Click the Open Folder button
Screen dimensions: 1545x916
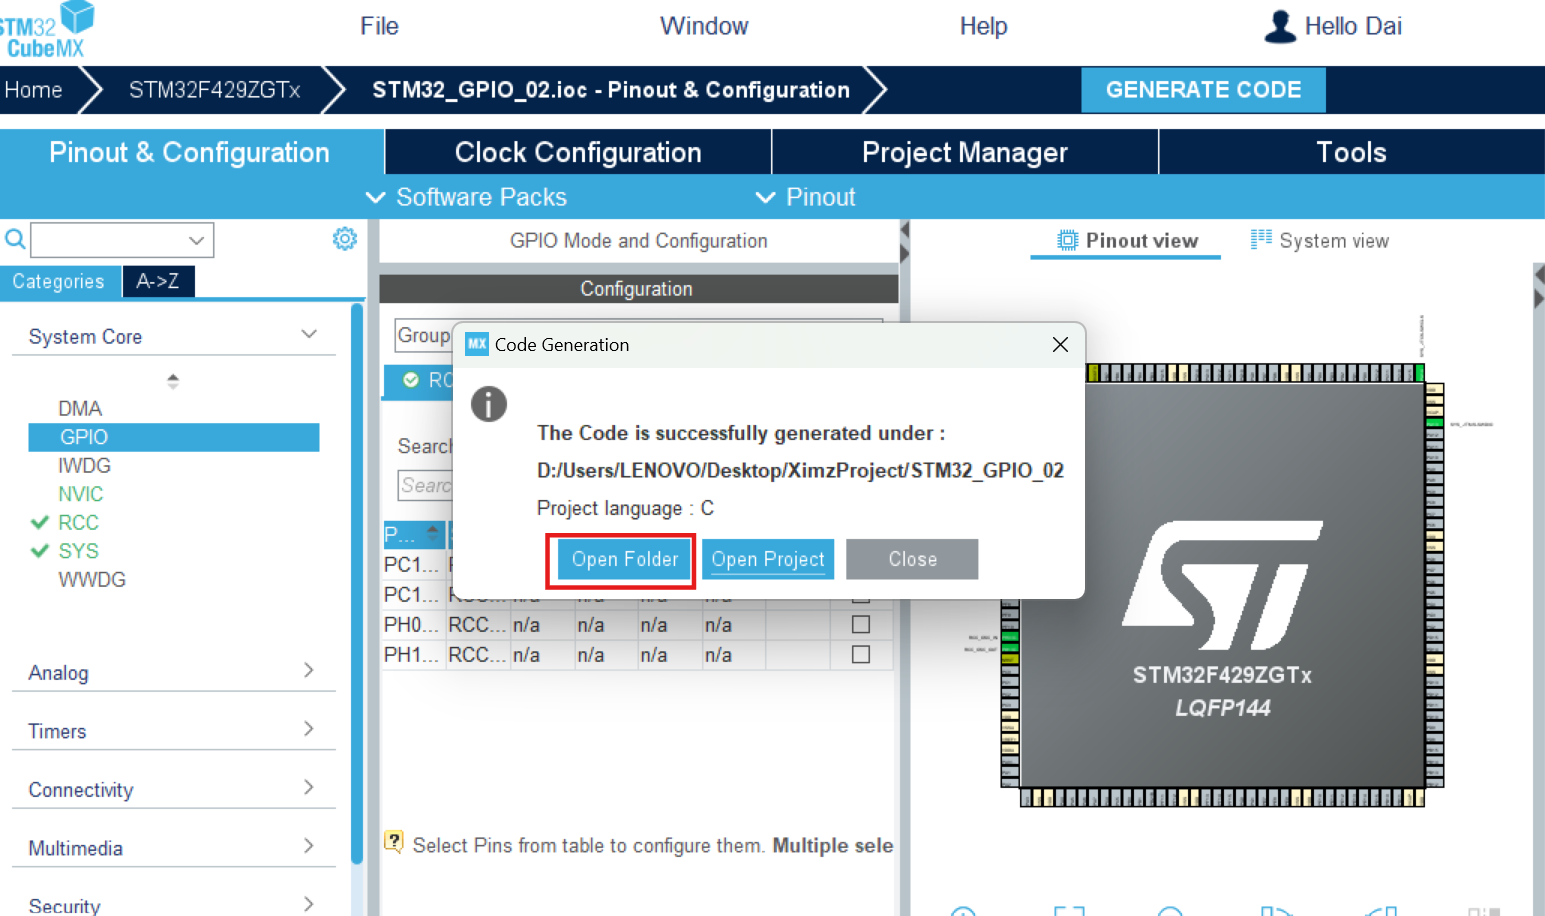point(625,559)
